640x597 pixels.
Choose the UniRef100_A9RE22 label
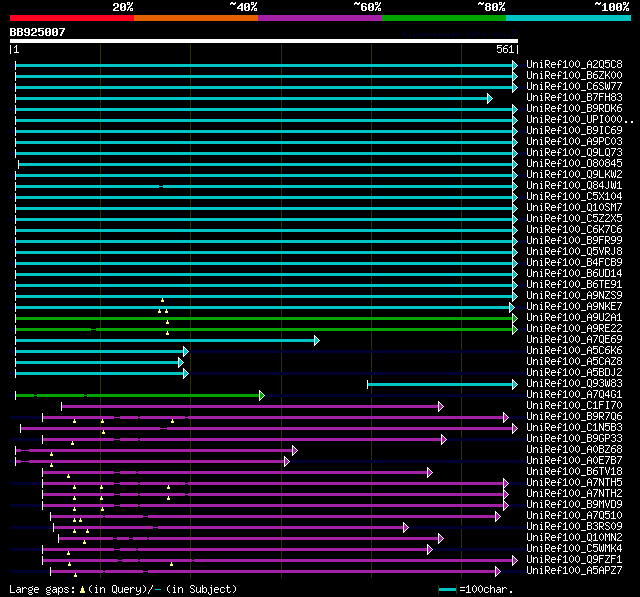pos(574,329)
